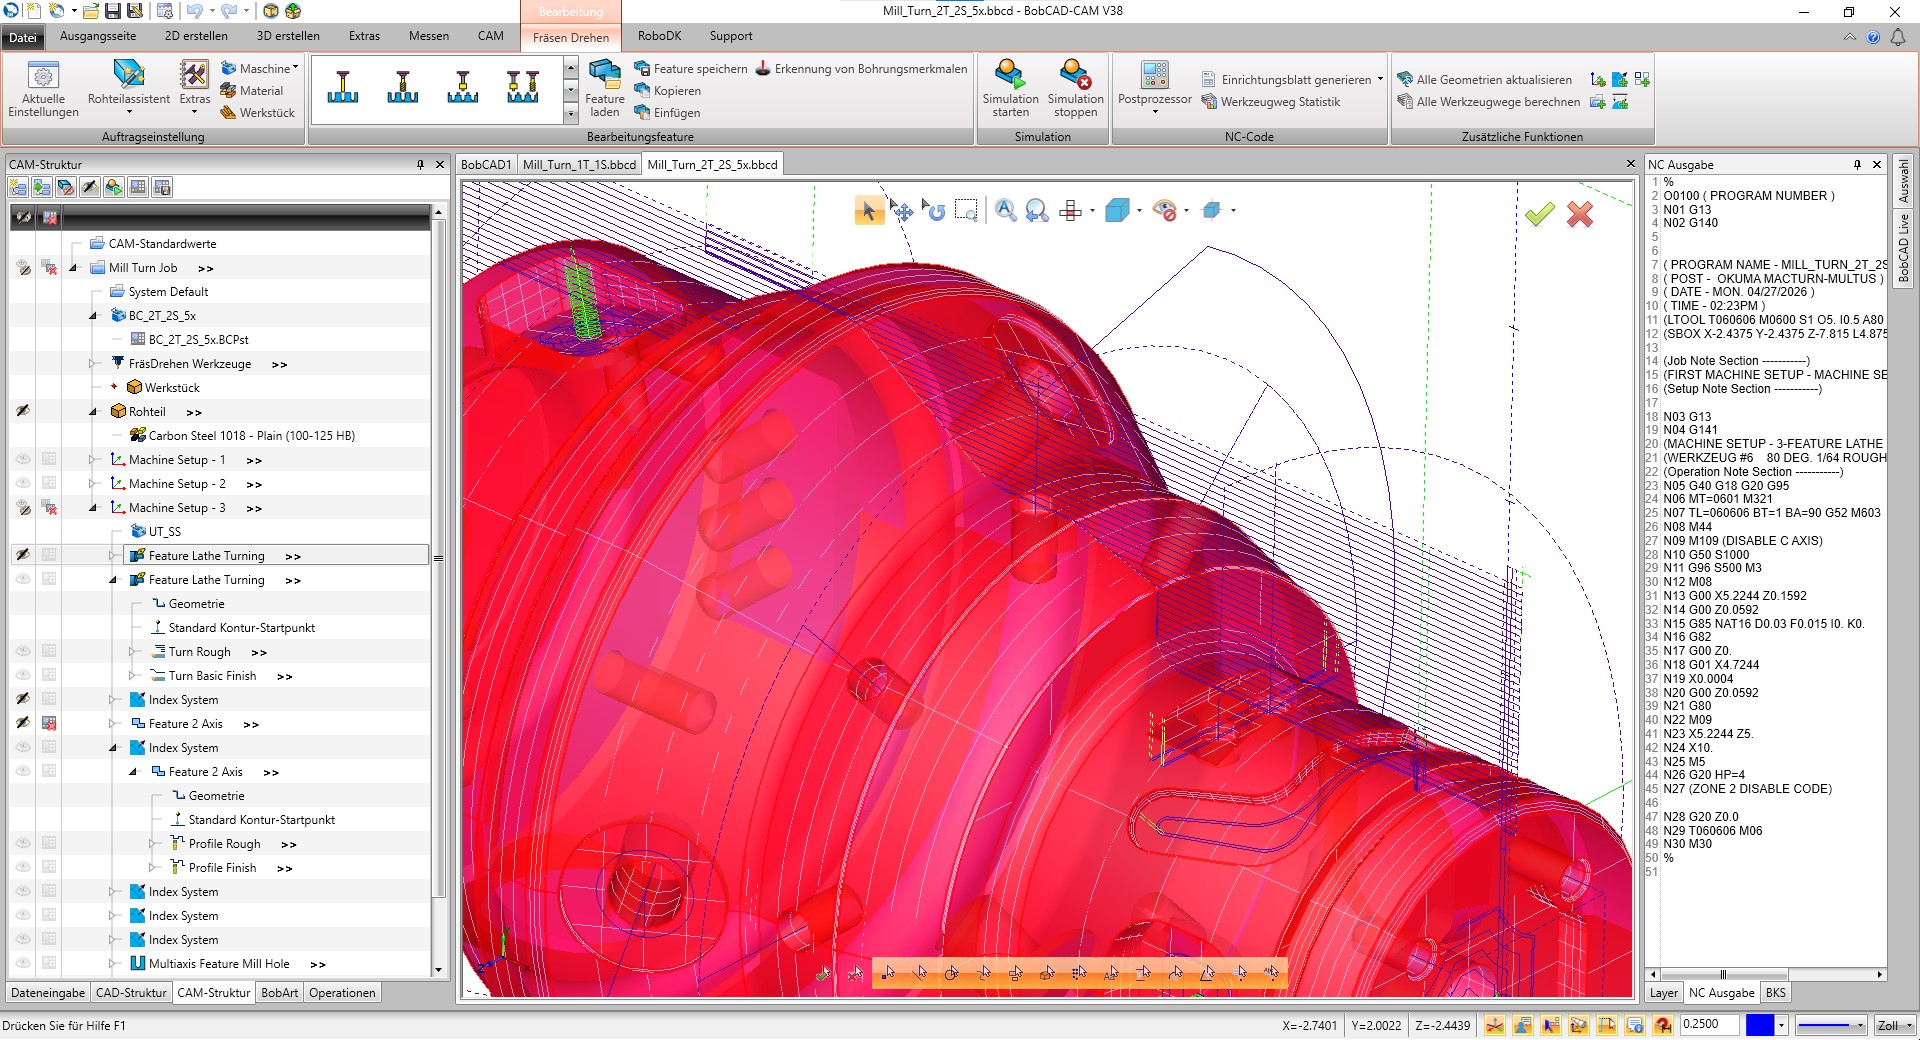This screenshot has height=1040, width=1920.
Task: Toggle posting flag for Machine Setup - 1
Action: pos(49,459)
